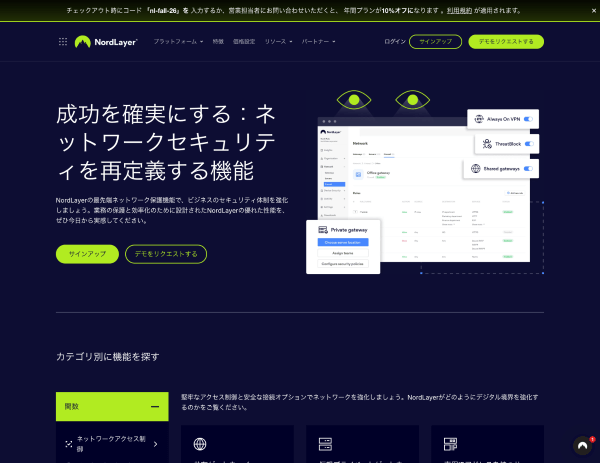
Task: Expand the パートナー dropdown
Action: (x=318, y=42)
